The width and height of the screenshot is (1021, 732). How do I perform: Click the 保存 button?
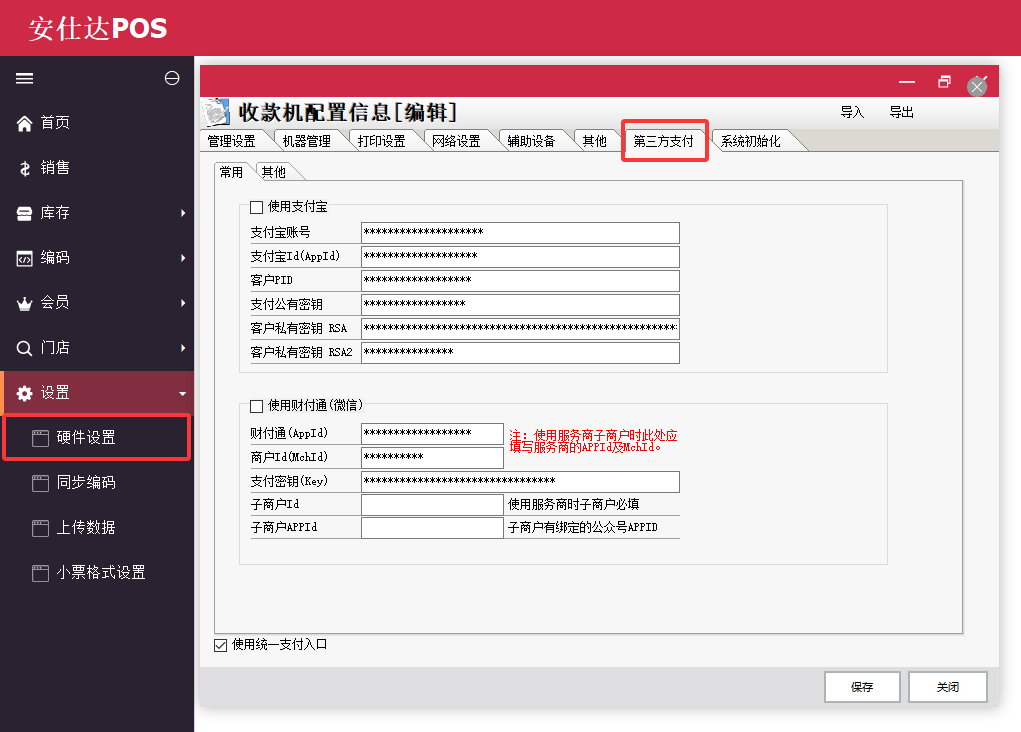click(x=862, y=687)
